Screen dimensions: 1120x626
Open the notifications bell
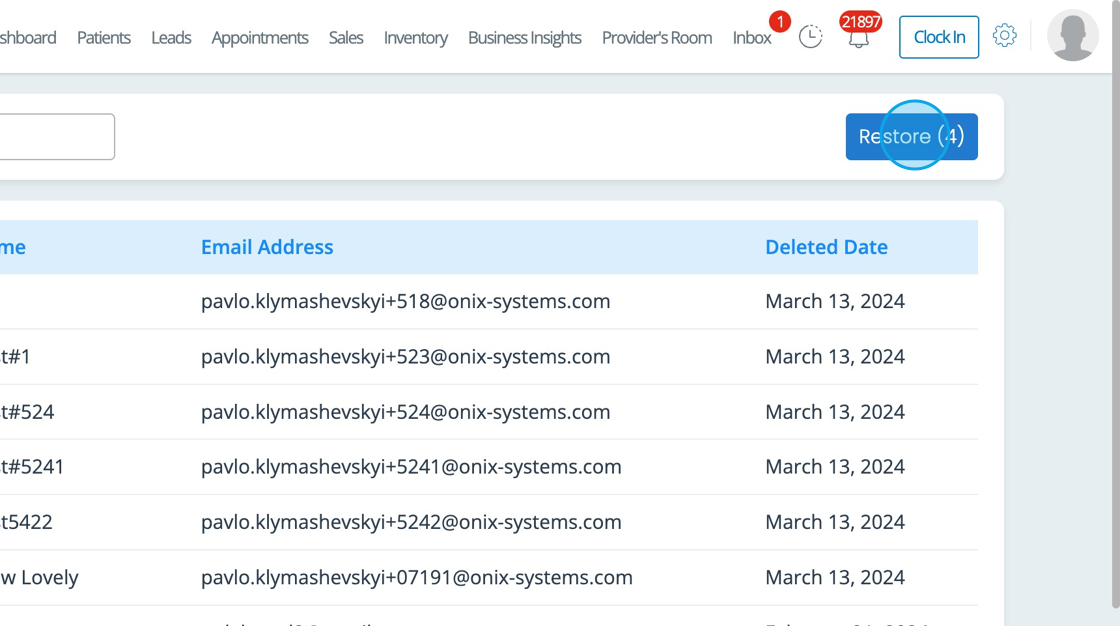tap(858, 38)
